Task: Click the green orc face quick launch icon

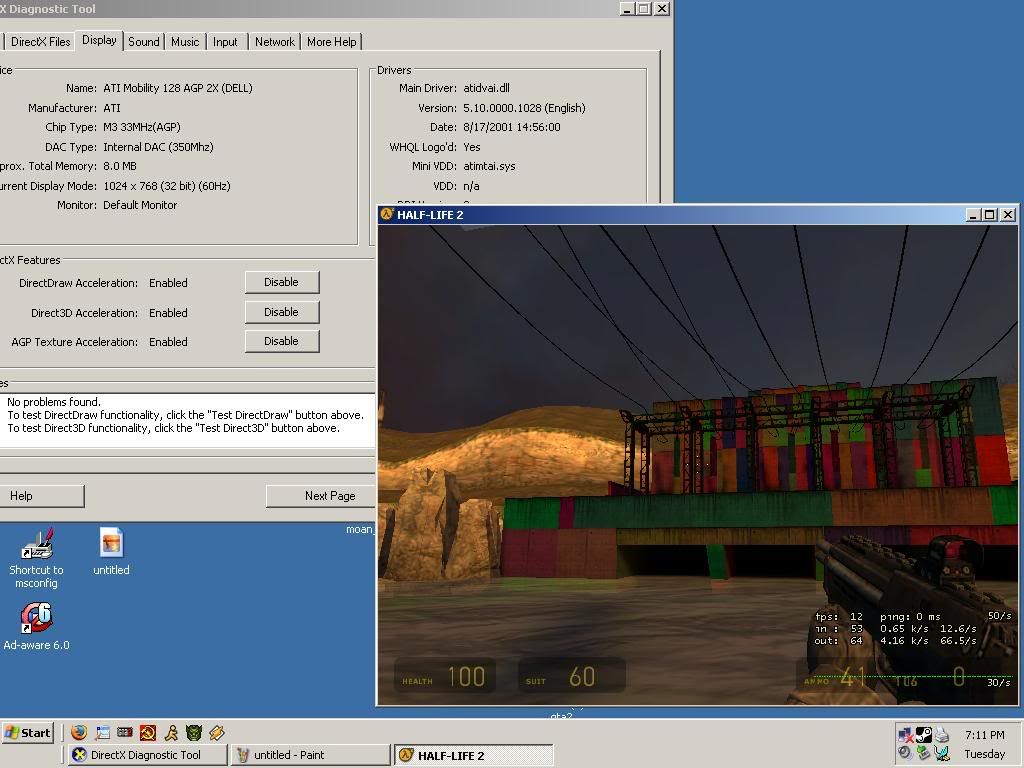Action: 194,732
